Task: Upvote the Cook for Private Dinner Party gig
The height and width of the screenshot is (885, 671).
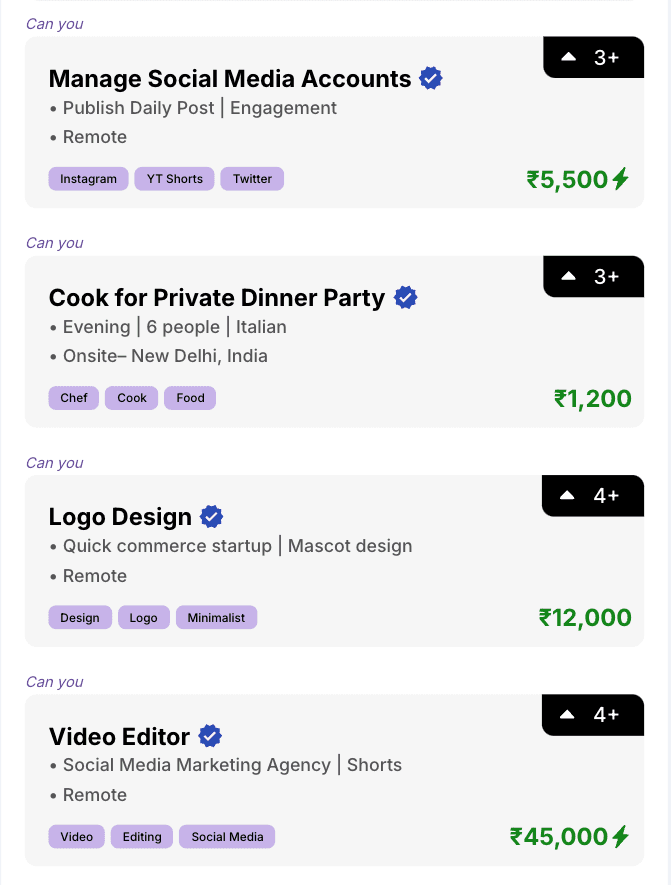Action: pyautogui.click(x=568, y=276)
